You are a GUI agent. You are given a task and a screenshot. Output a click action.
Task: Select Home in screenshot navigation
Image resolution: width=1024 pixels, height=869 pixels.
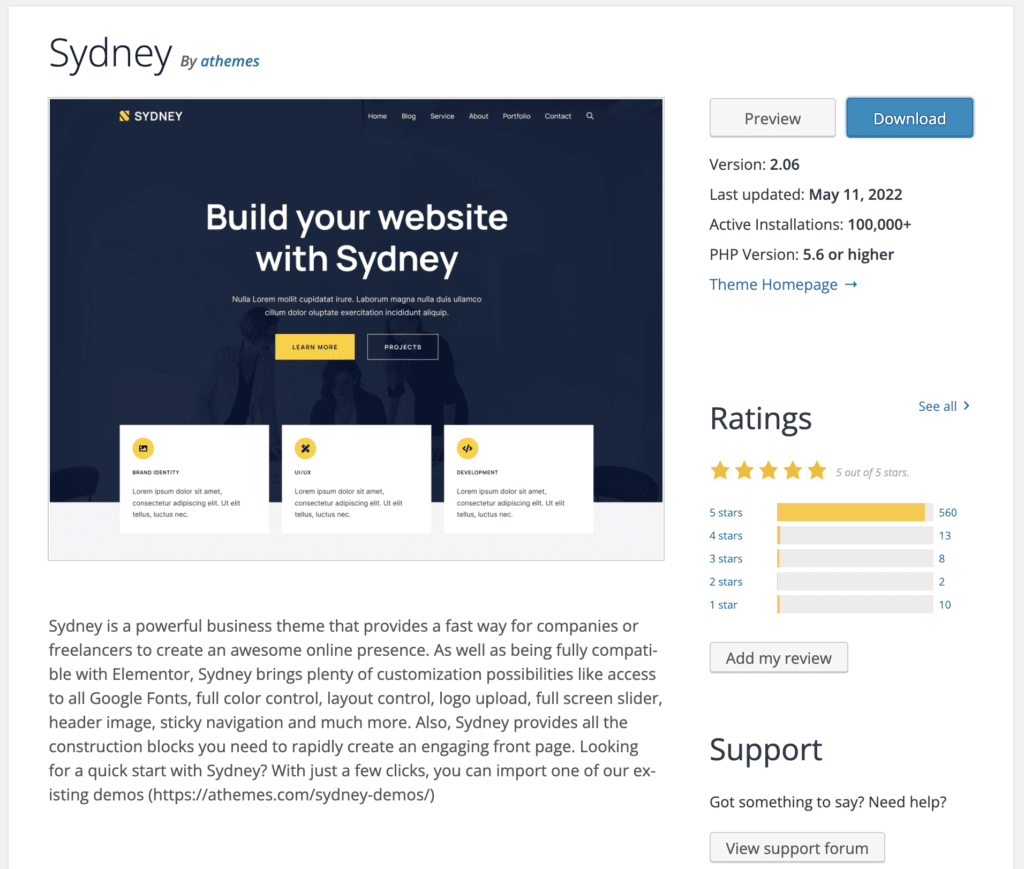point(377,116)
